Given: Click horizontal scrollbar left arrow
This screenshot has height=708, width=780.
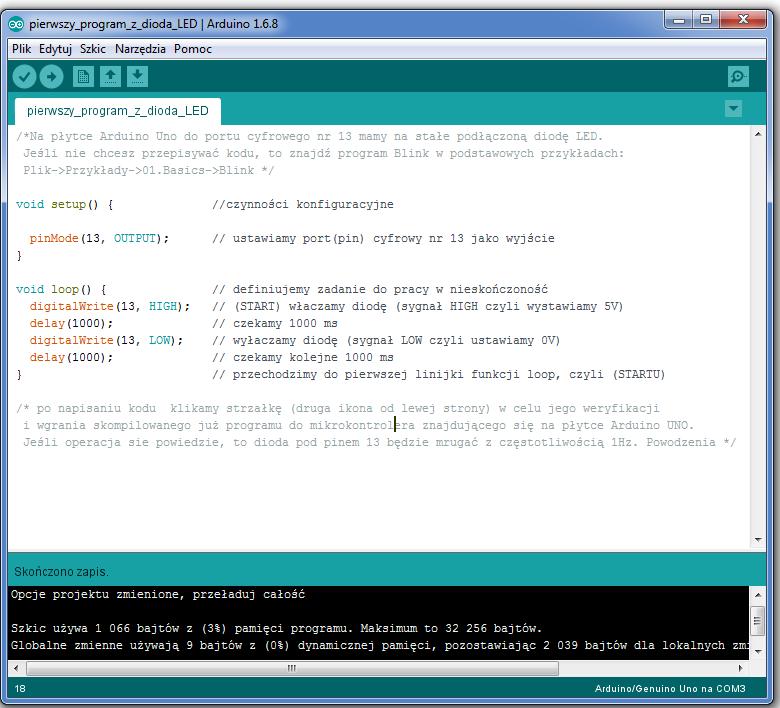Looking at the screenshot, I should click(x=16, y=668).
